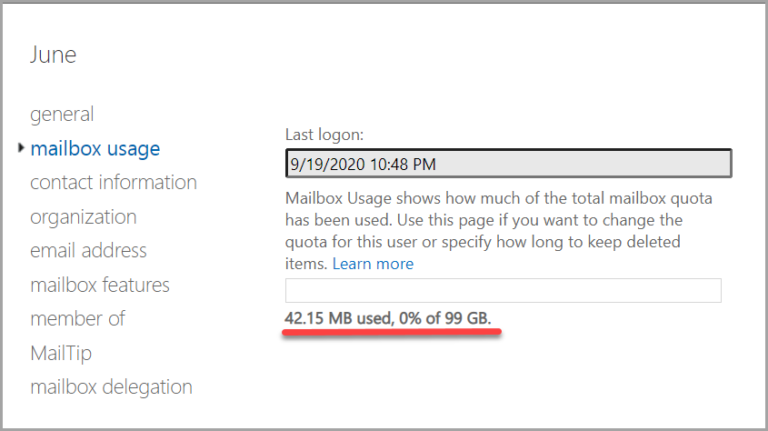Show the member of section
Viewport: 768px width, 431px height.
point(78,319)
